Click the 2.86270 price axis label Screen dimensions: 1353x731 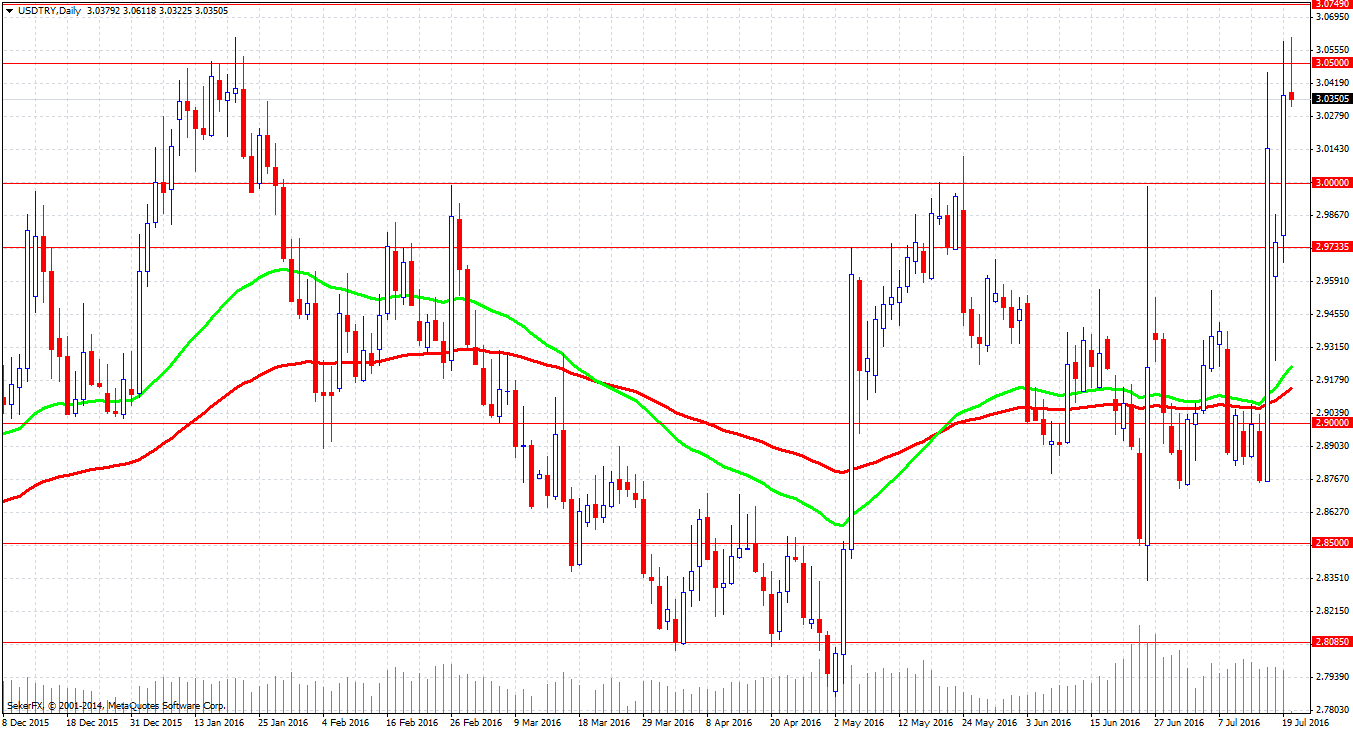pyautogui.click(x=1332, y=512)
